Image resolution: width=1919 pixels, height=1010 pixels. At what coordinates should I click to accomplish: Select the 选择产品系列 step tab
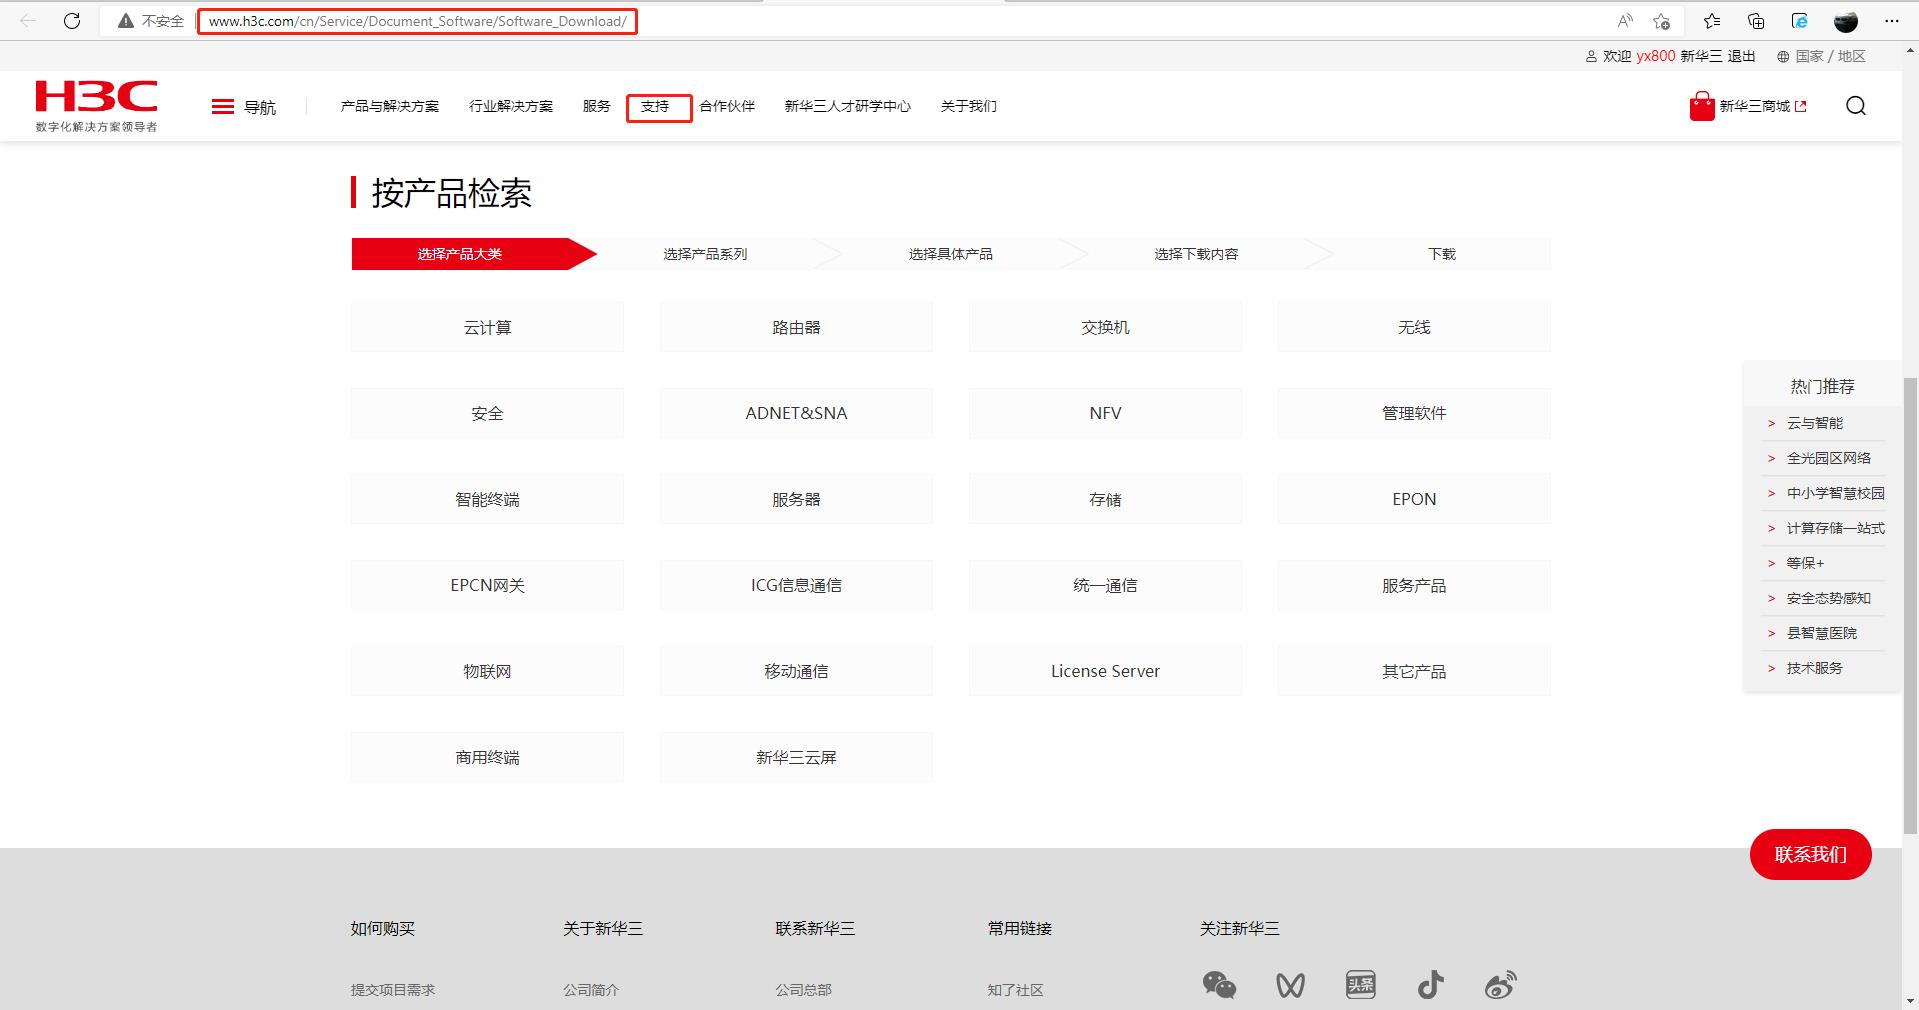coord(705,254)
